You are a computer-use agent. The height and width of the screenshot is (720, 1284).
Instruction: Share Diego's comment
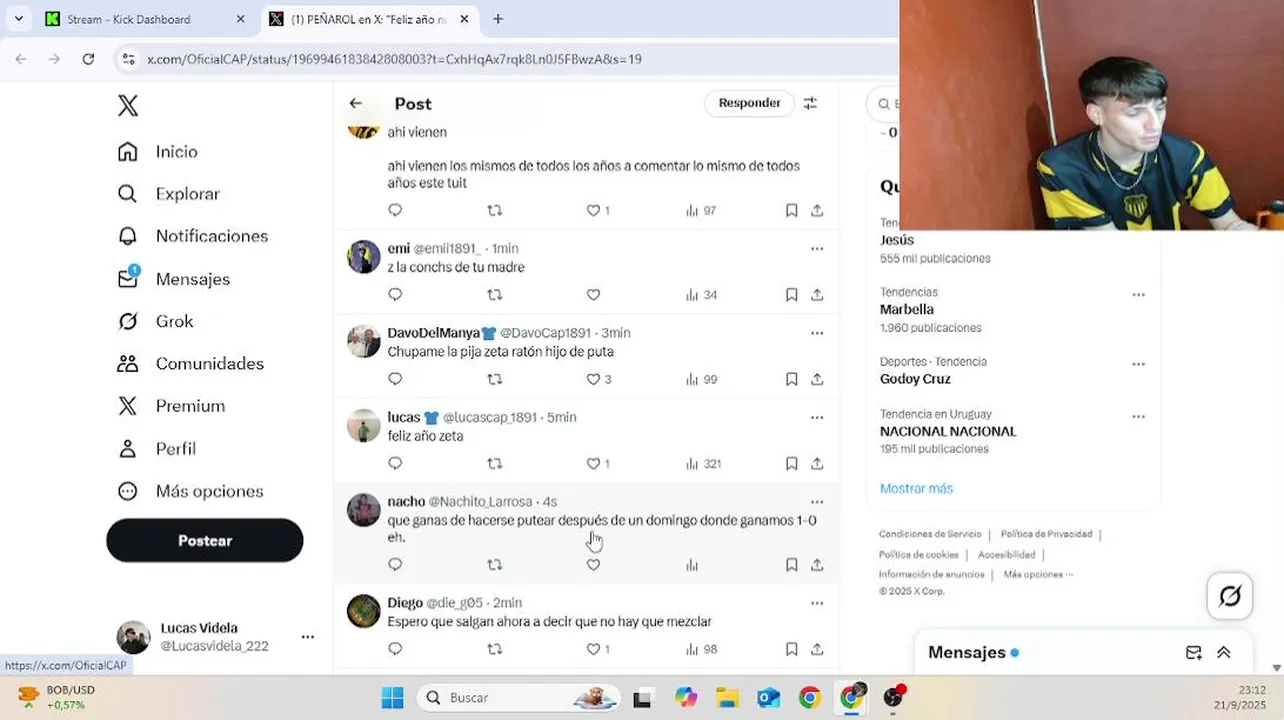(x=817, y=649)
